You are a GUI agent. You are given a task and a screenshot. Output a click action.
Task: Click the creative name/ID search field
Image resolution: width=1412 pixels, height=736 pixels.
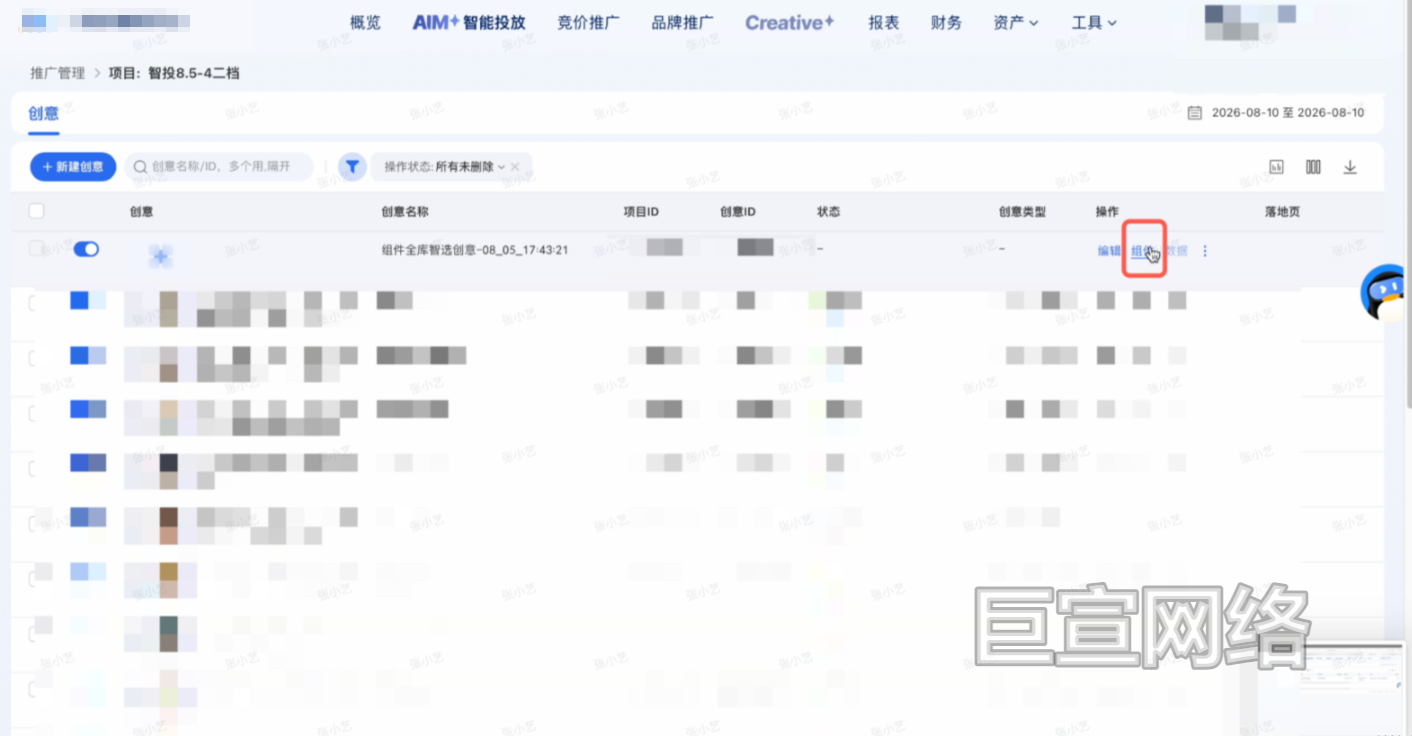tap(220, 167)
